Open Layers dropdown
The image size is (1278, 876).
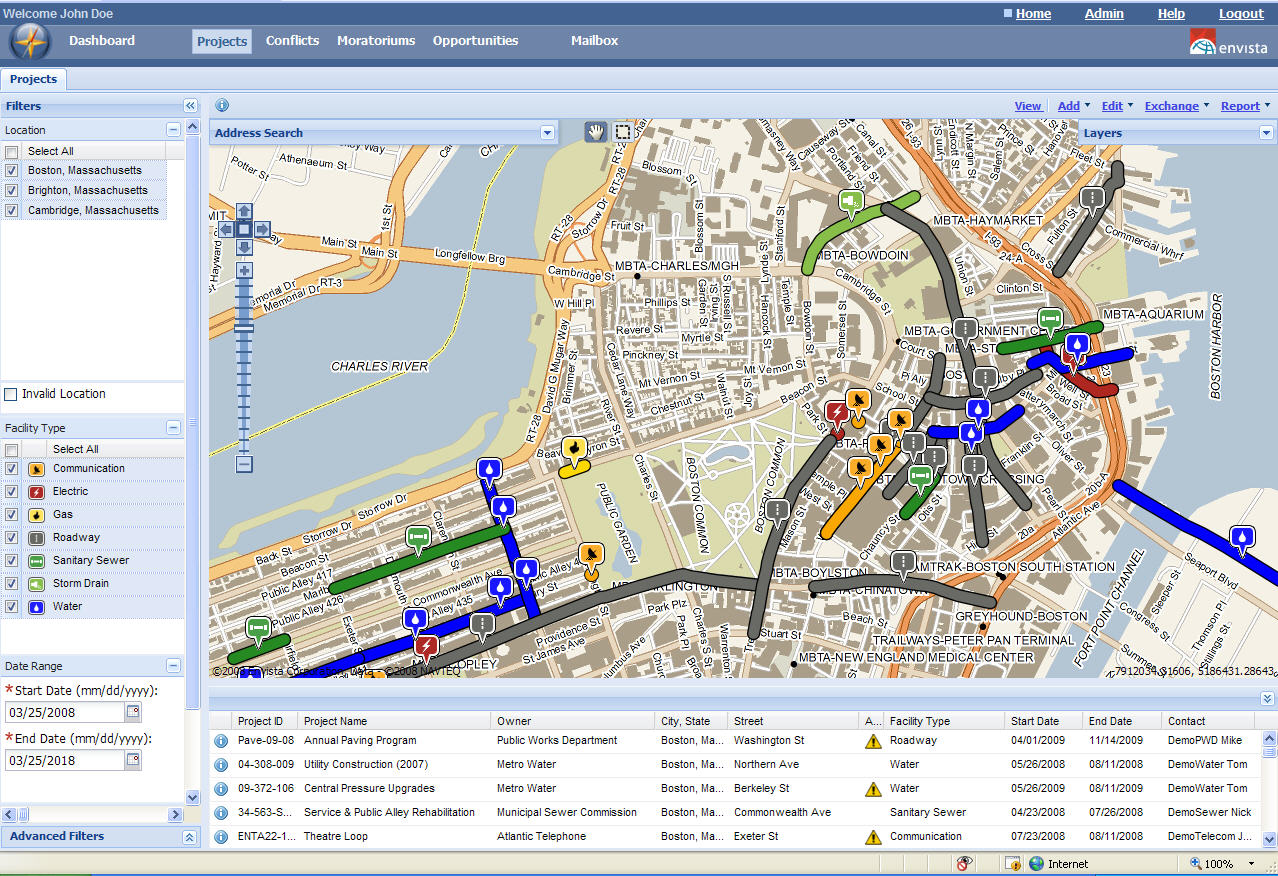point(1266,132)
